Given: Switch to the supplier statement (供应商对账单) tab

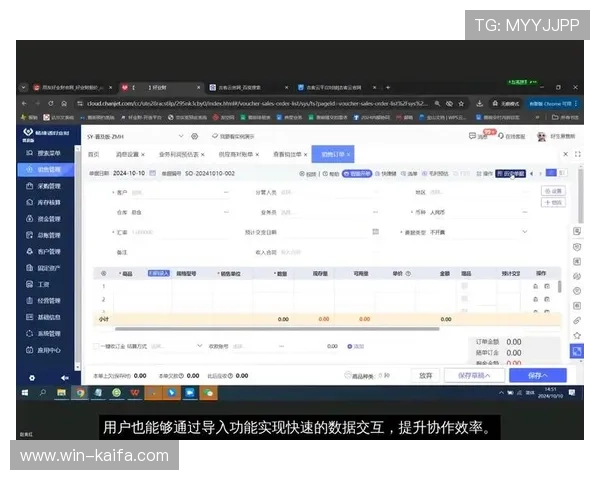Looking at the screenshot, I should (x=236, y=155).
